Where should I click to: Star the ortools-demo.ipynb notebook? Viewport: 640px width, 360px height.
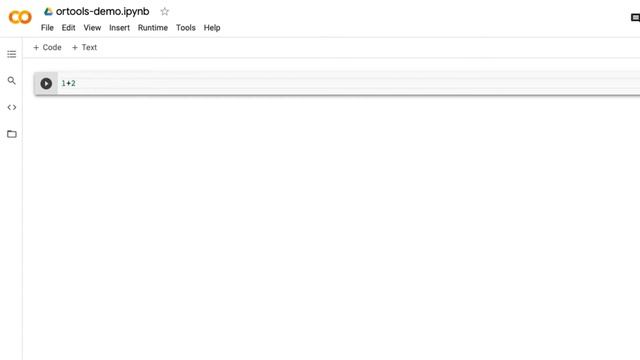click(164, 12)
